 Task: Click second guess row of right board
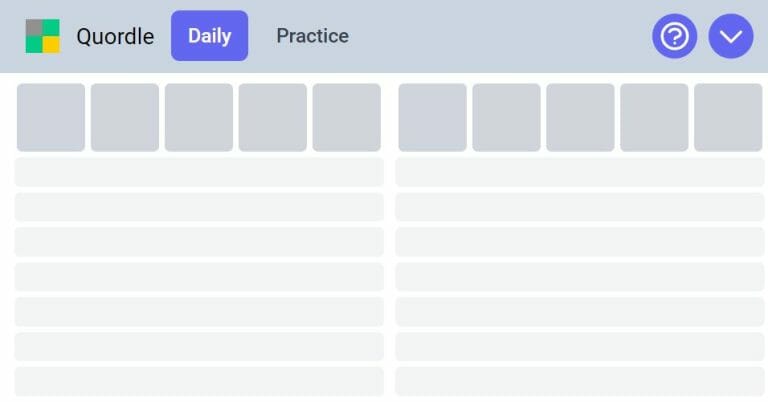tap(580, 172)
